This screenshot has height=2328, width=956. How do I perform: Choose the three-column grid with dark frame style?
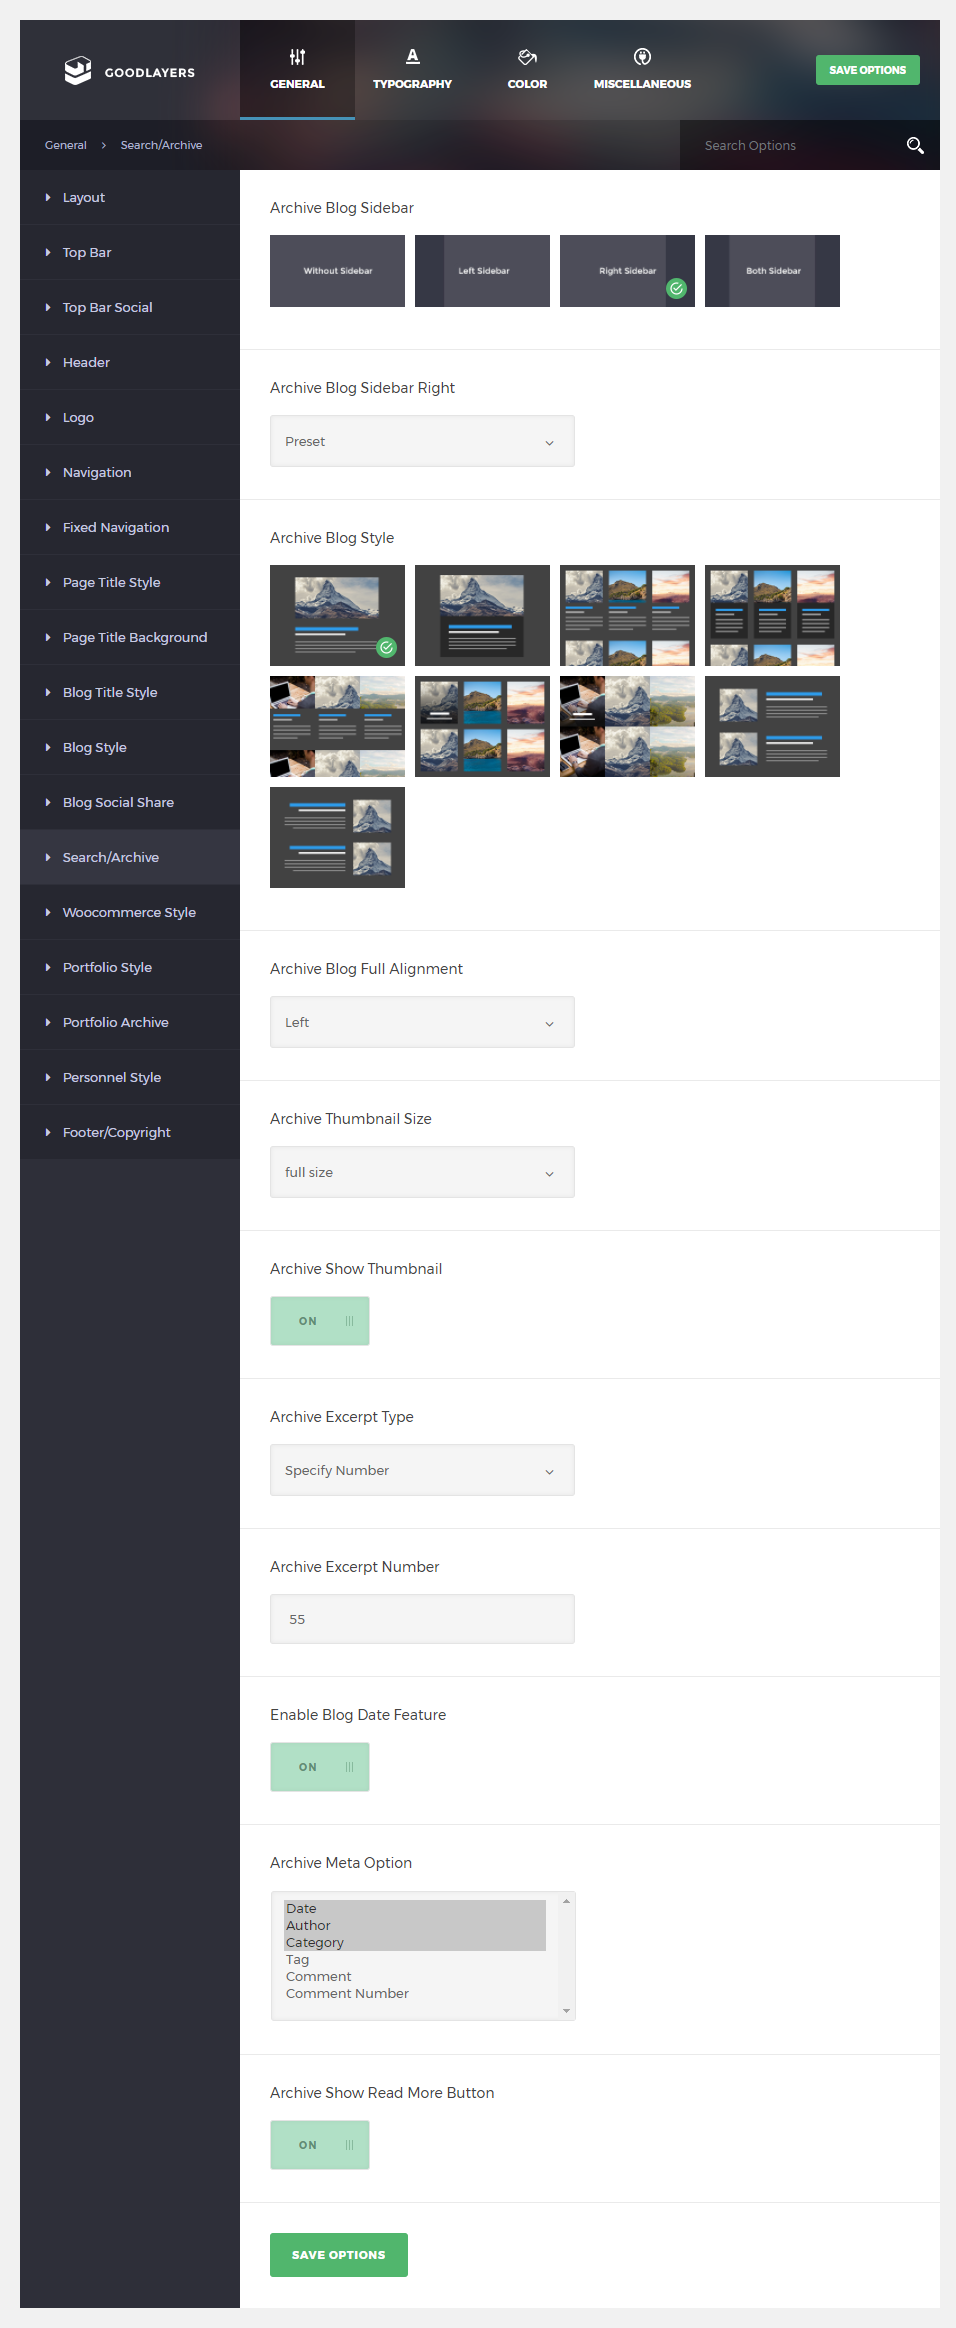[x=772, y=615]
